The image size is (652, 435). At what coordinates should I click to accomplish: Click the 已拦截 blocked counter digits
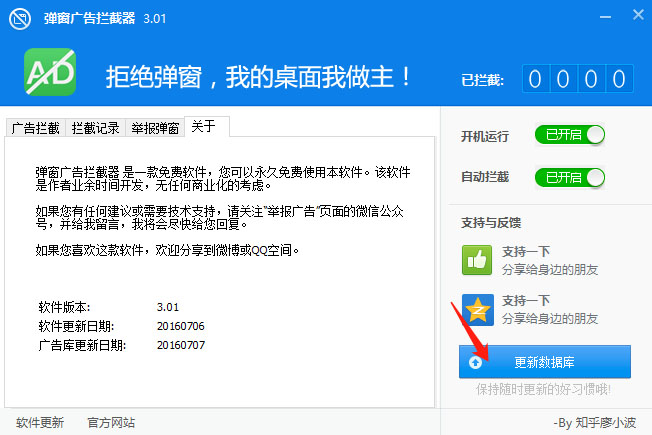coord(578,79)
